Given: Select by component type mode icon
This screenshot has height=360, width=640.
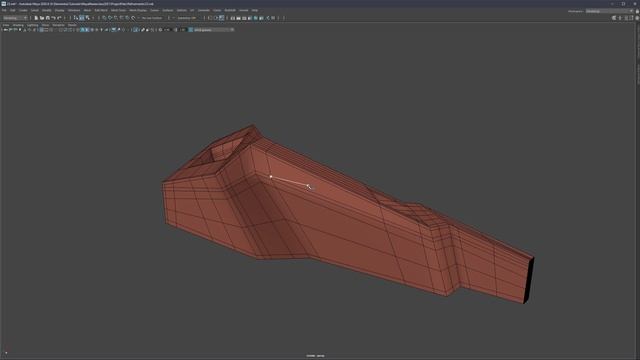Looking at the screenshot, I should click(x=87, y=18).
